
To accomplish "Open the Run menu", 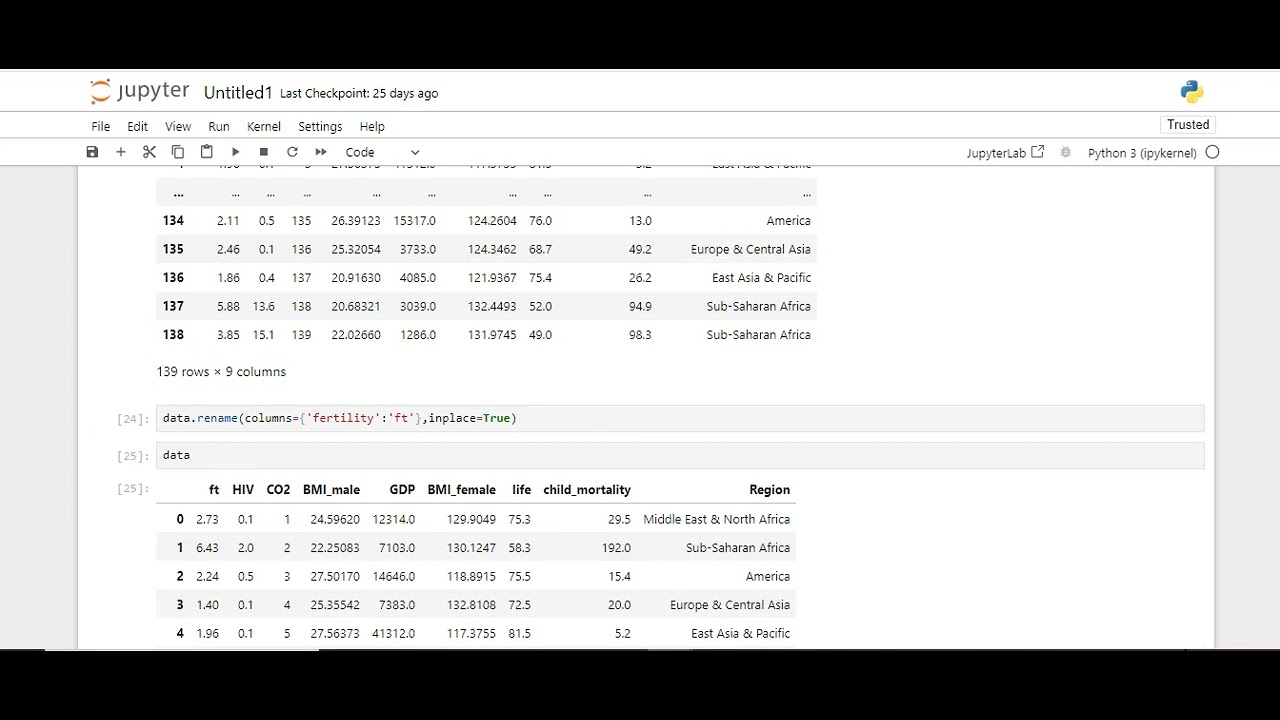I will (x=219, y=127).
